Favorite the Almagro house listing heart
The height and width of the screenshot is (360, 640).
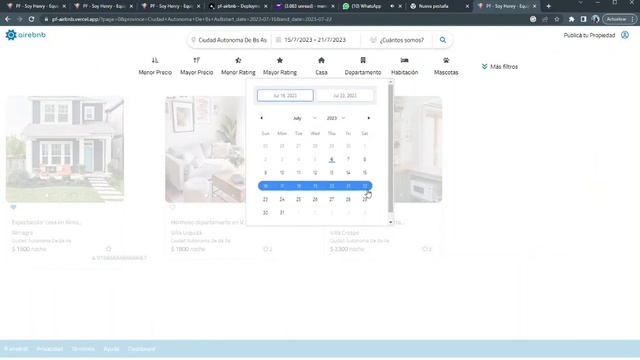coord(13,207)
